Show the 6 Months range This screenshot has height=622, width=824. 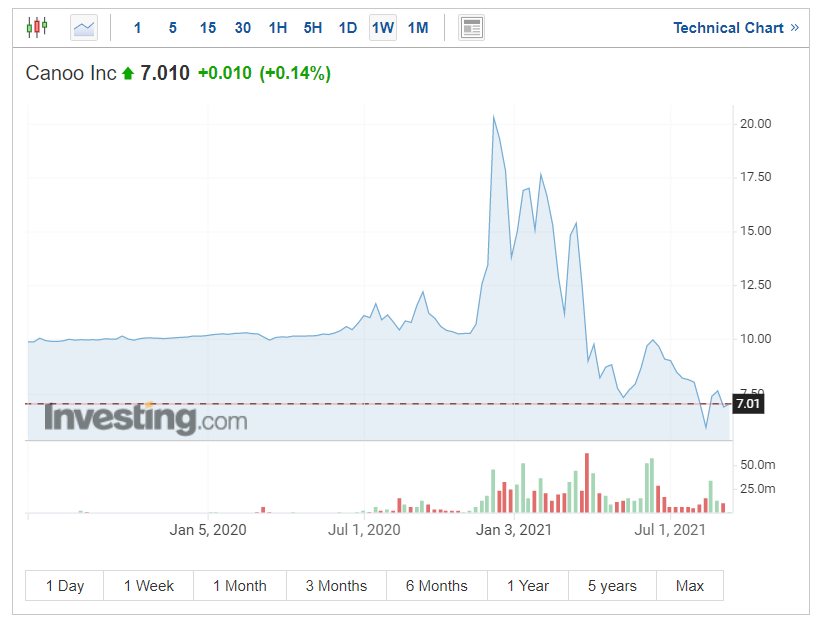pyautogui.click(x=437, y=585)
